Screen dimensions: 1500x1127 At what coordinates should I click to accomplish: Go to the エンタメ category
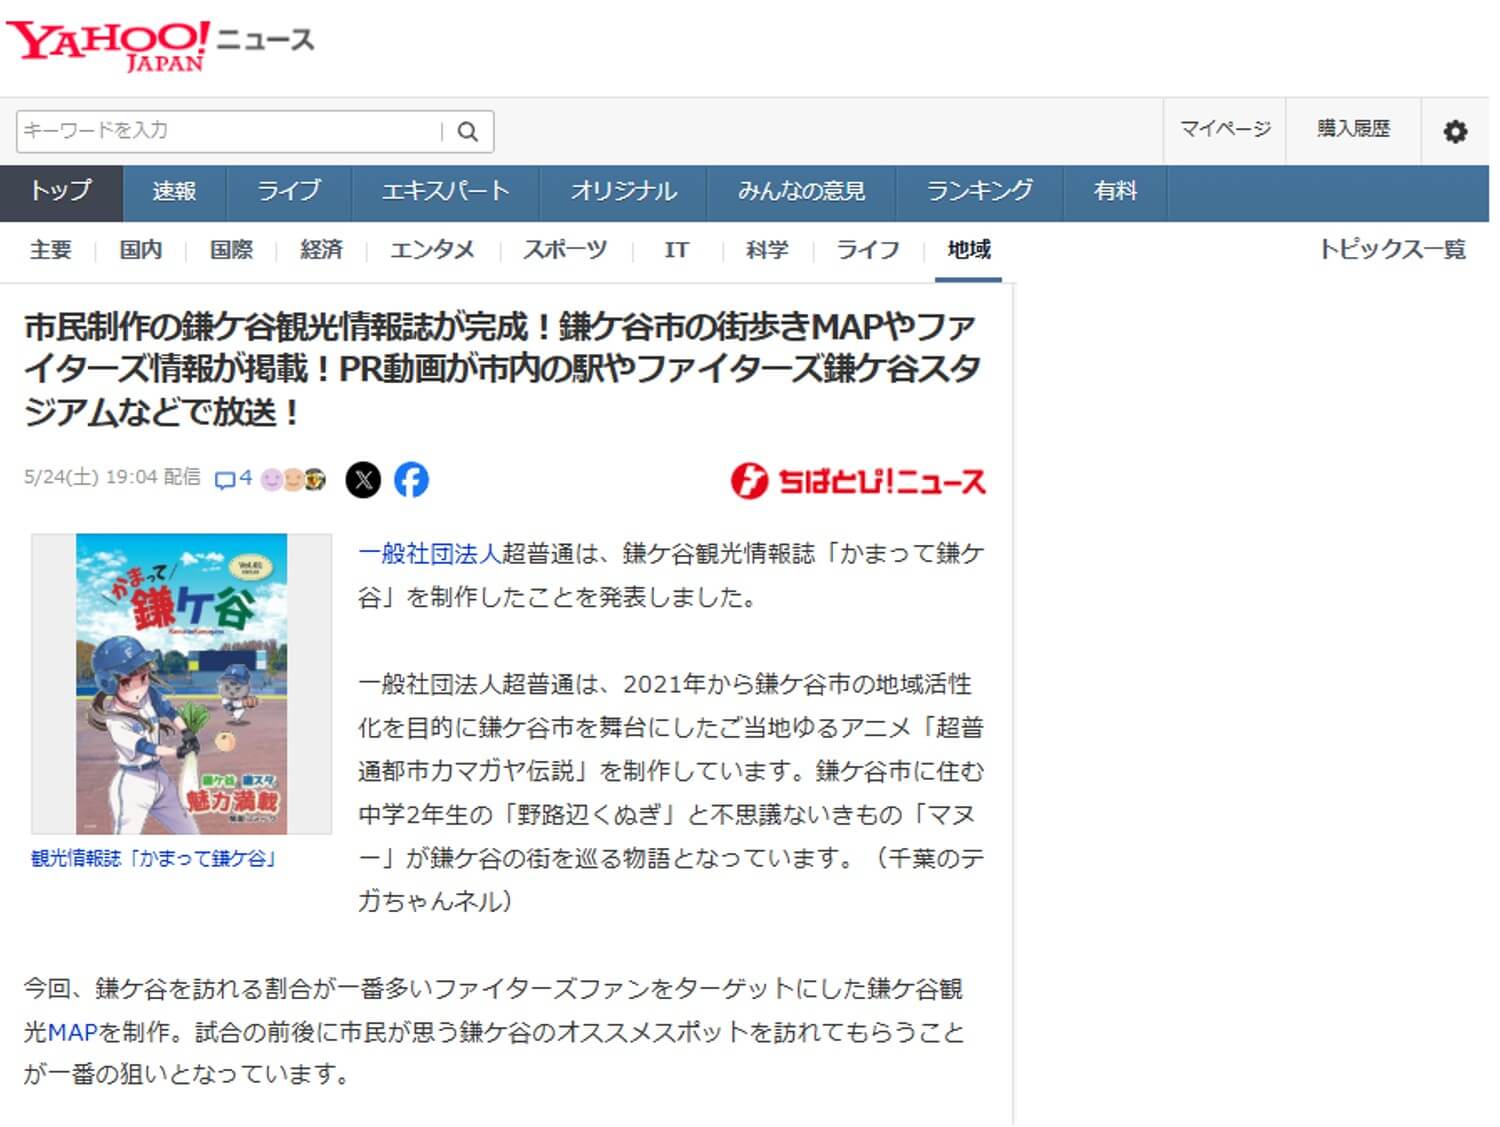[x=432, y=250]
